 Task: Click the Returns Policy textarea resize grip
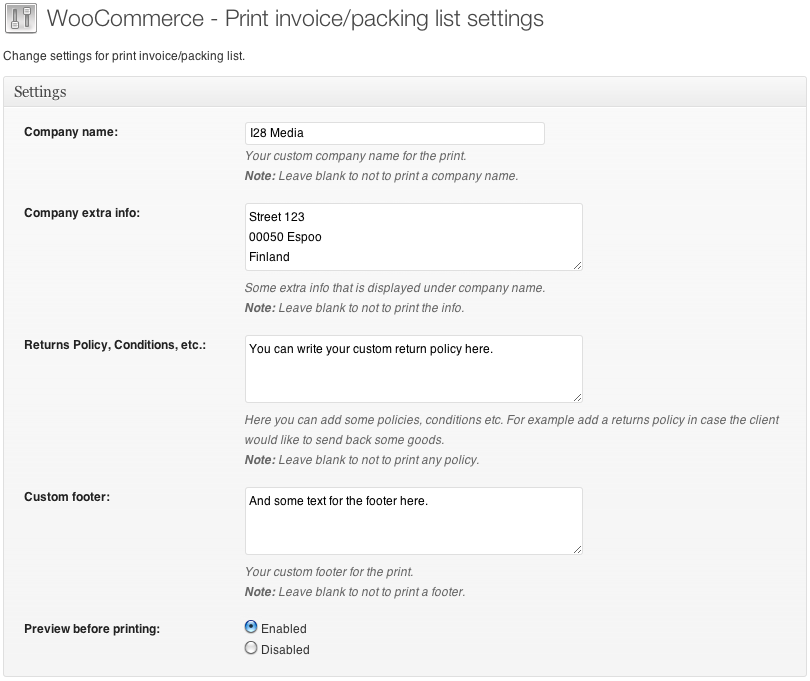click(577, 397)
